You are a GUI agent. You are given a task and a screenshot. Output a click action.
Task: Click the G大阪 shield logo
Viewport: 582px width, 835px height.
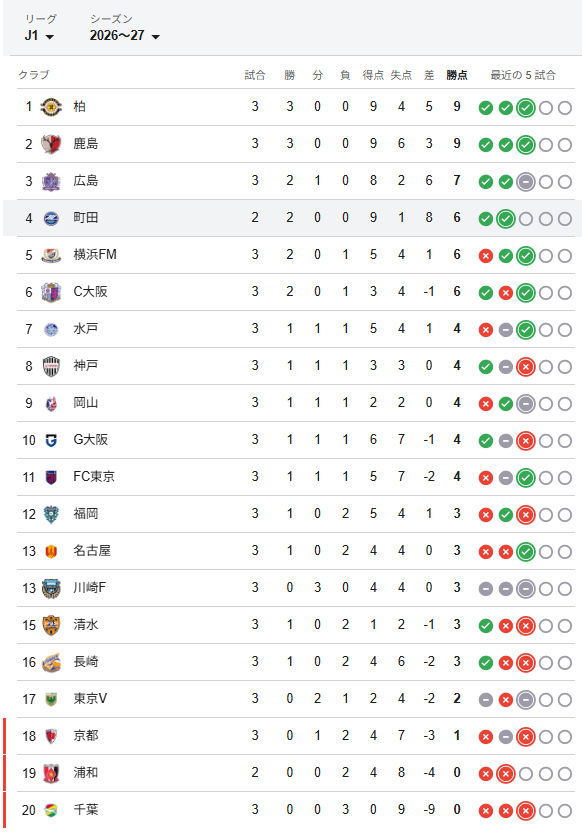51,440
